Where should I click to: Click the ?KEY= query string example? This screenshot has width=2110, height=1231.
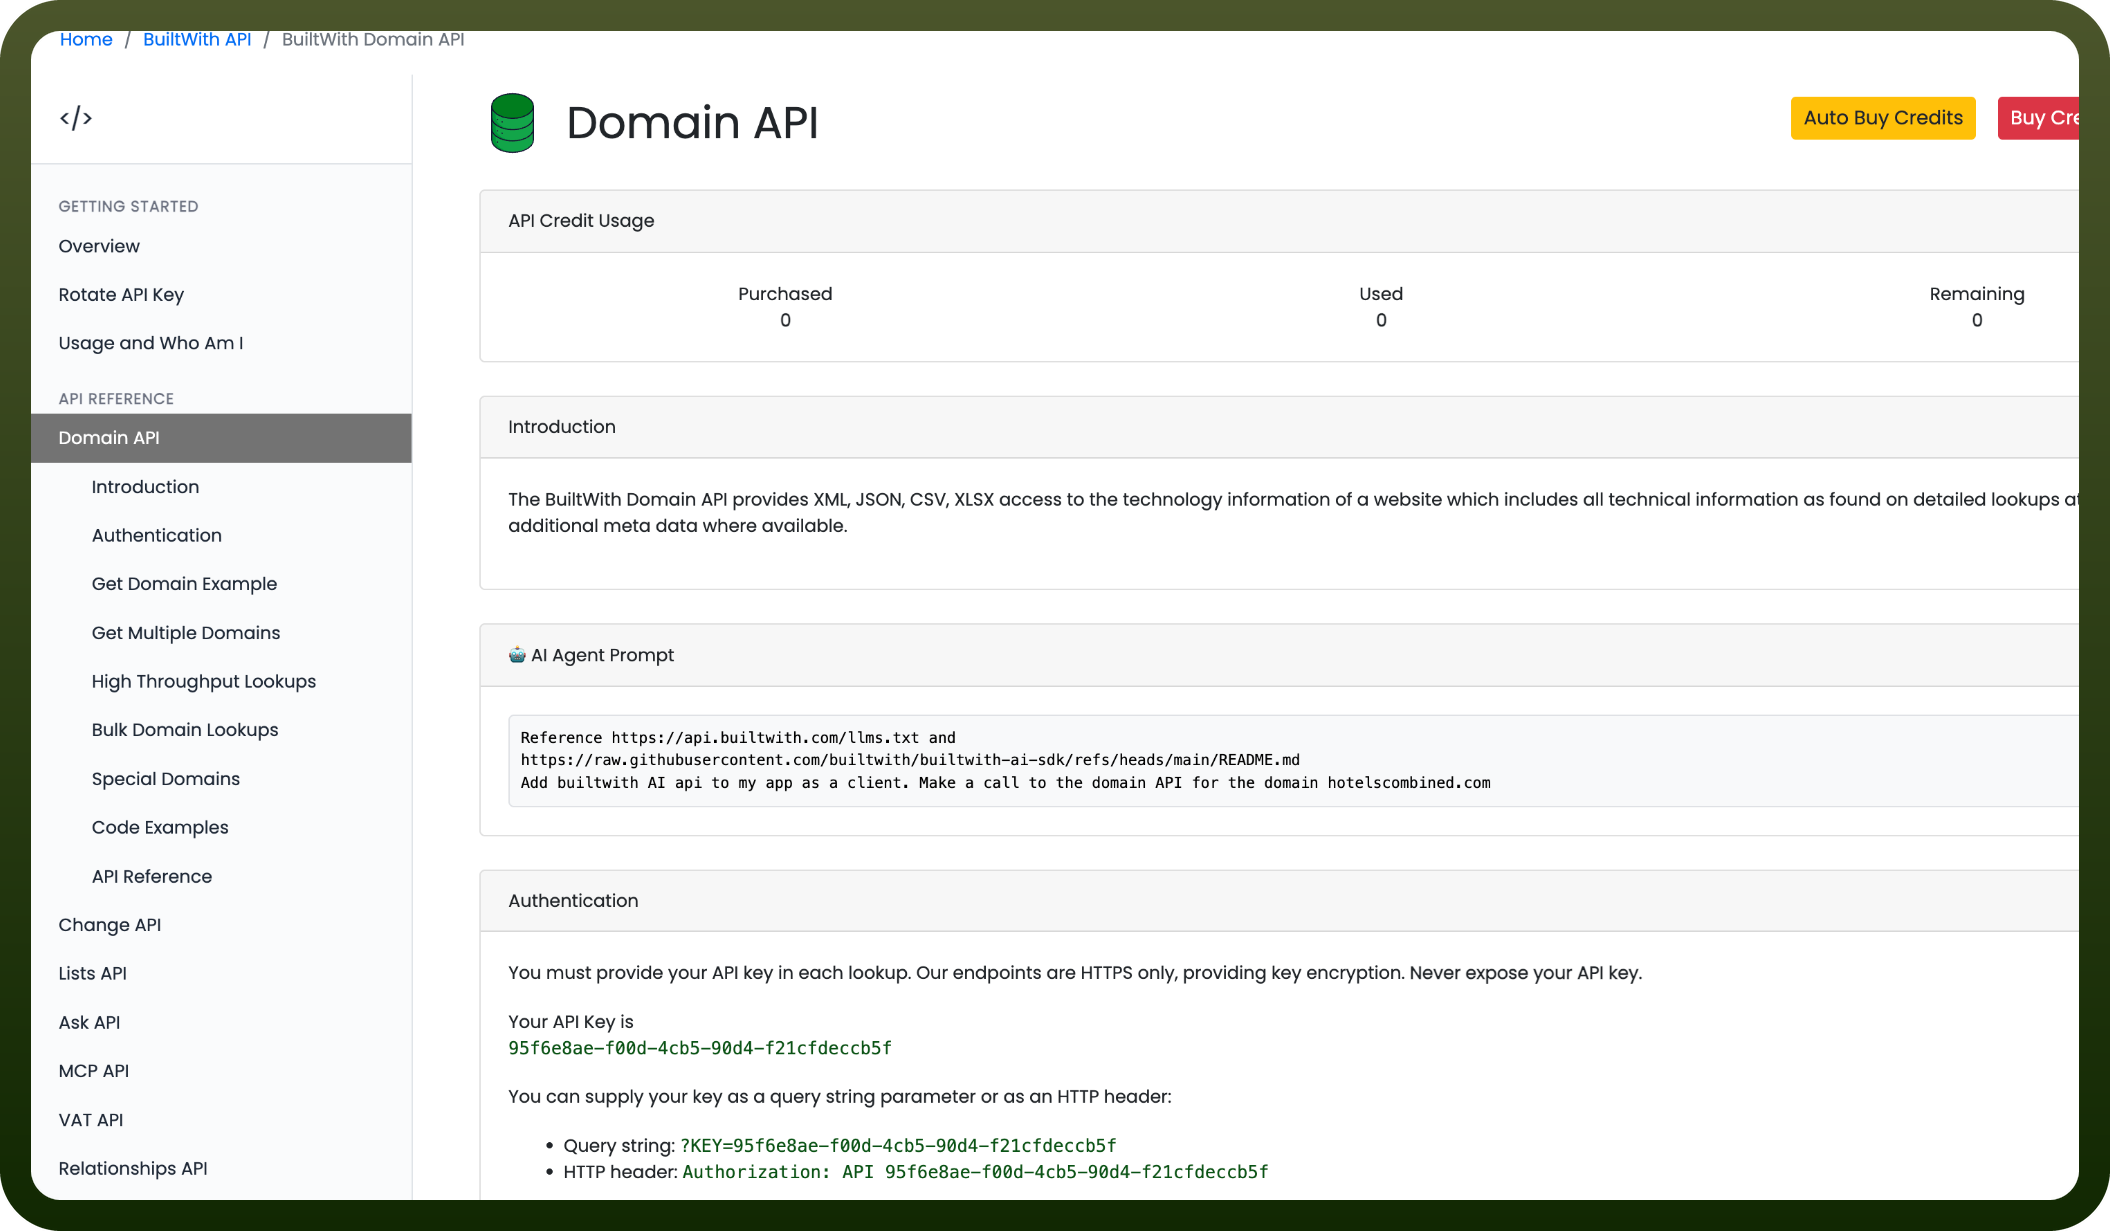(x=898, y=1146)
